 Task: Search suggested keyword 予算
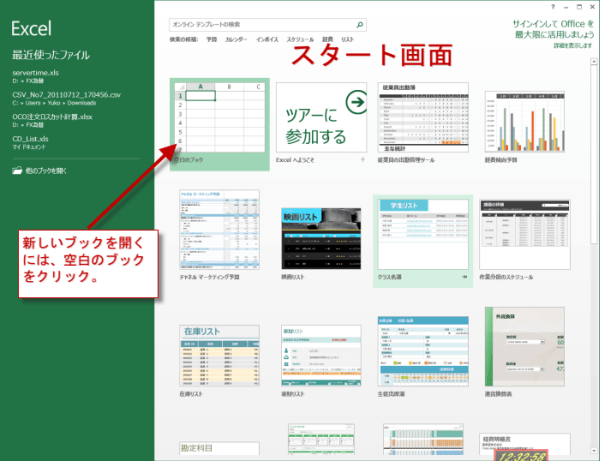pyautogui.click(x=212, y=39)
